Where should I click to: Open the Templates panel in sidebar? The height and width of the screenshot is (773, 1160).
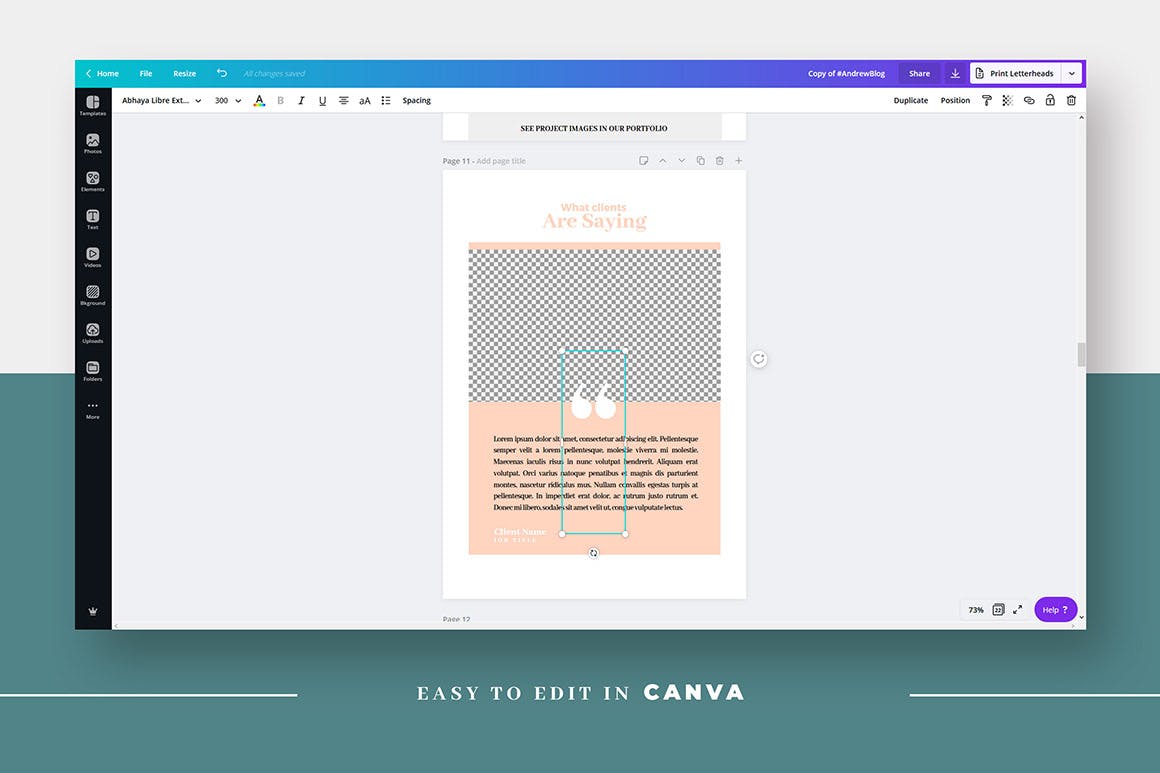point(93,105)
